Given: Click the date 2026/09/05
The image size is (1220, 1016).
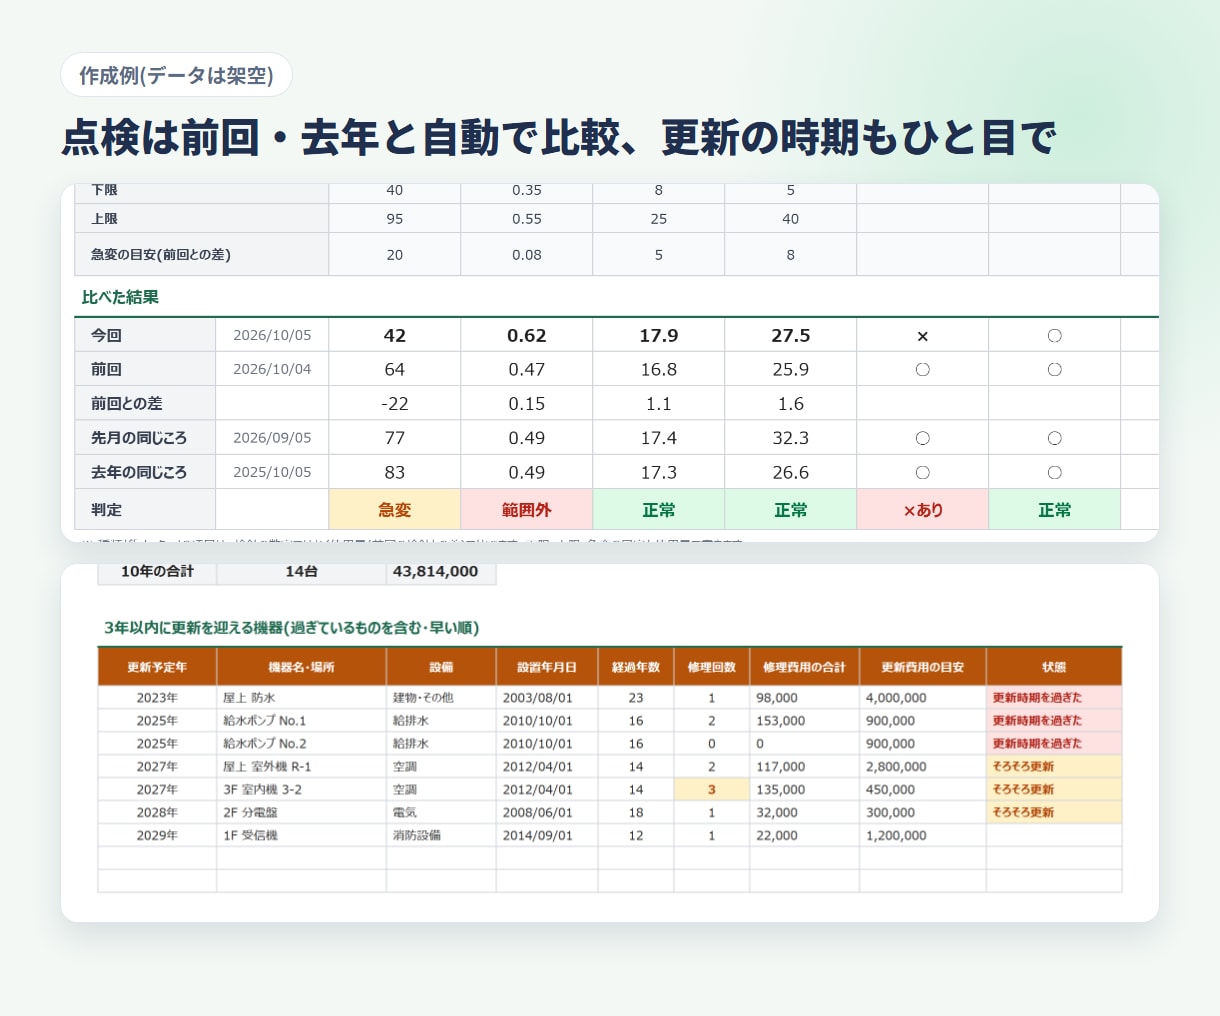Looking at the screenshot, I should point(272,438).
